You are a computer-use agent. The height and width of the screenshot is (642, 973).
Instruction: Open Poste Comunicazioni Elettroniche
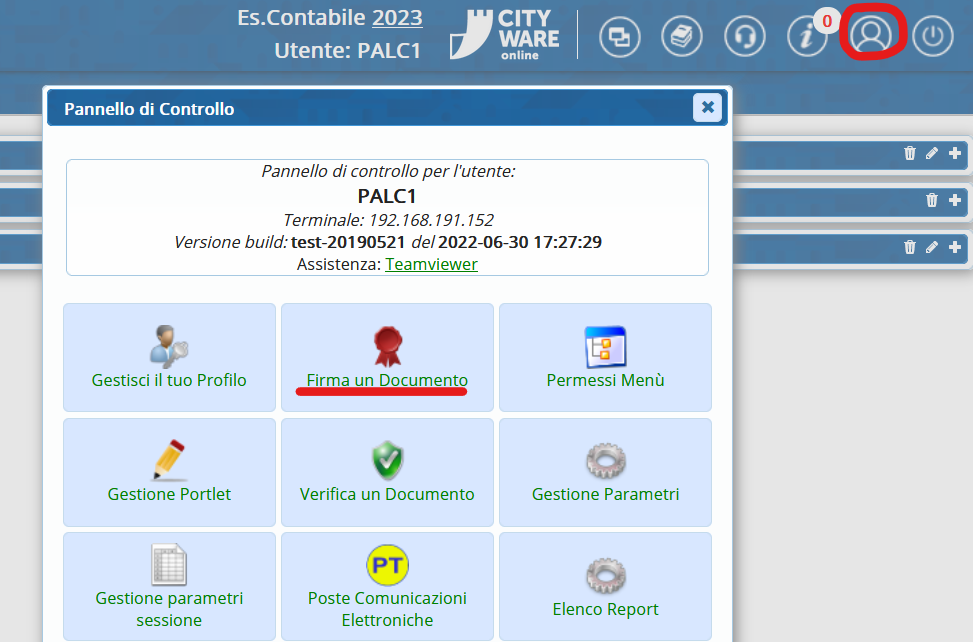(x=387, y=586)
